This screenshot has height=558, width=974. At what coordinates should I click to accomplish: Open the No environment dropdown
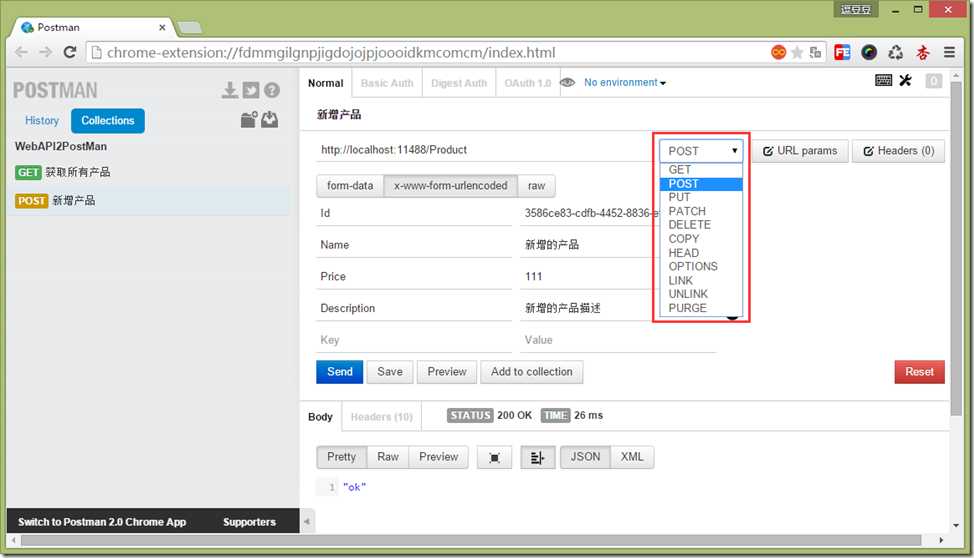[x=624, y=83]
